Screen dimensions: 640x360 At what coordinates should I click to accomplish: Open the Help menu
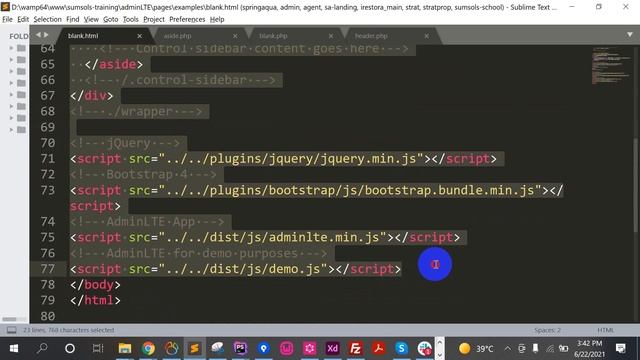coord(217,19)
